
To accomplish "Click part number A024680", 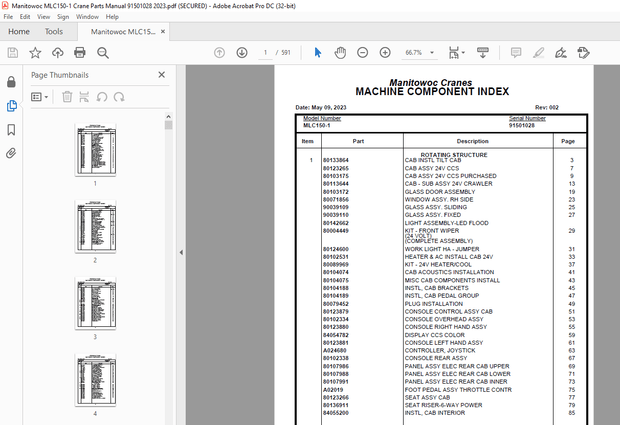I will click(x=335, y=350).
